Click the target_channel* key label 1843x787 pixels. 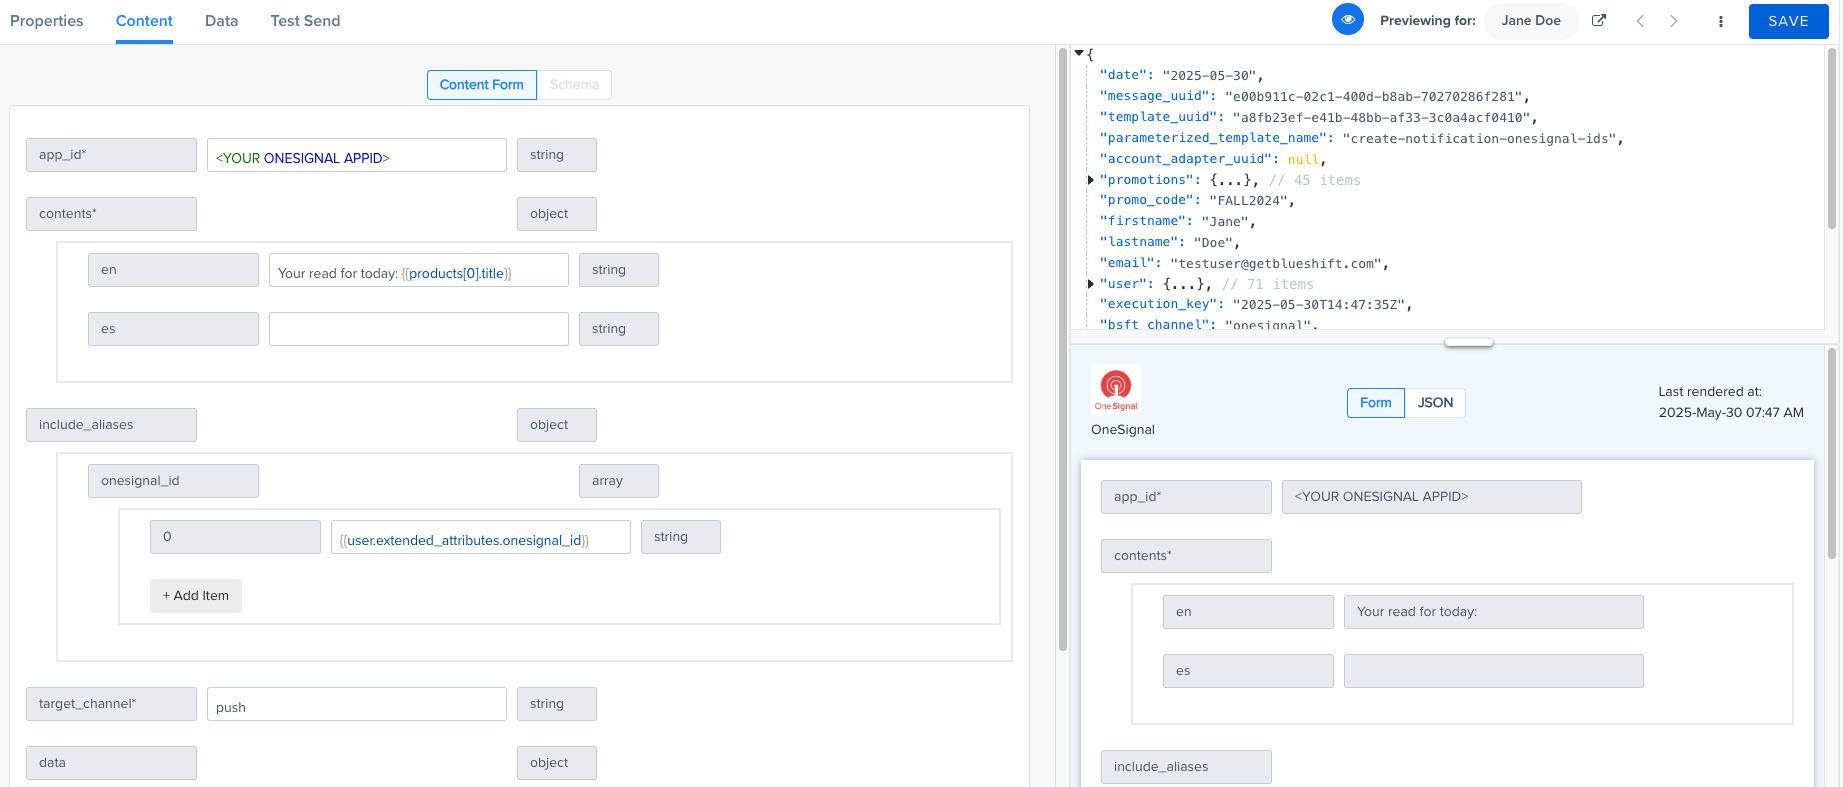click(x=111, y=704)
